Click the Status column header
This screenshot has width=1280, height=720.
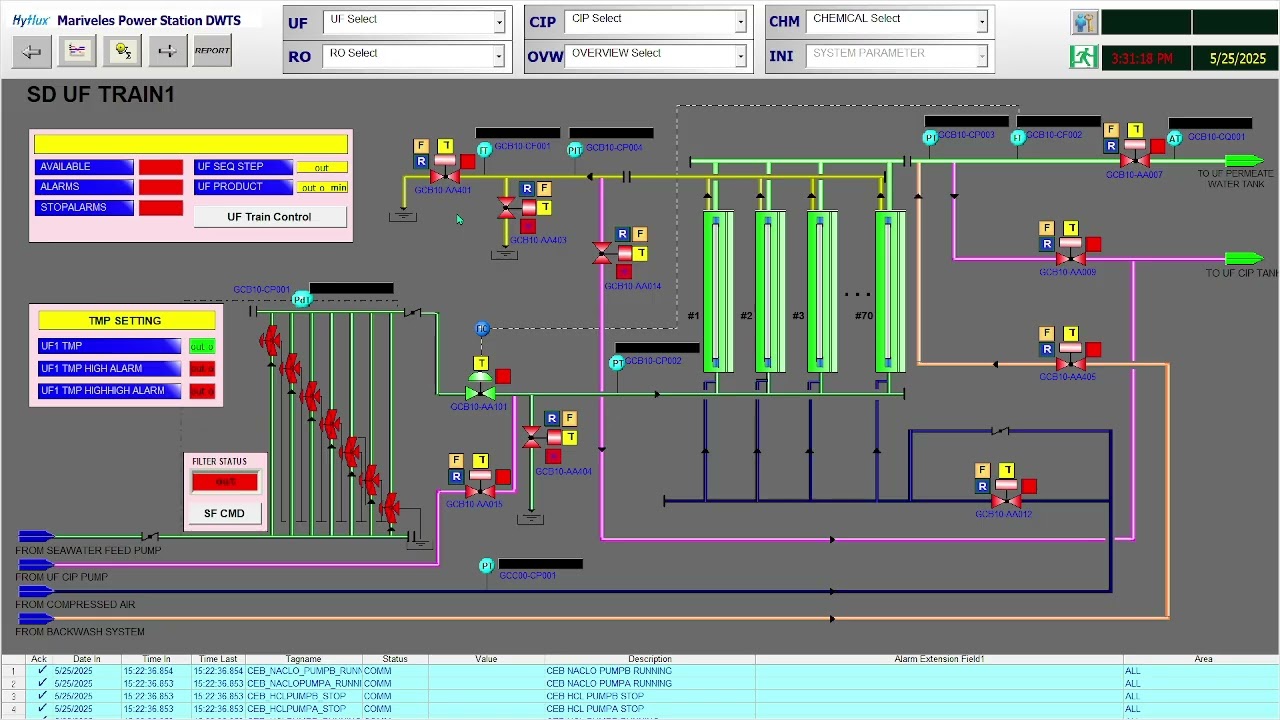pyautogui.click(x=395, y=659)
